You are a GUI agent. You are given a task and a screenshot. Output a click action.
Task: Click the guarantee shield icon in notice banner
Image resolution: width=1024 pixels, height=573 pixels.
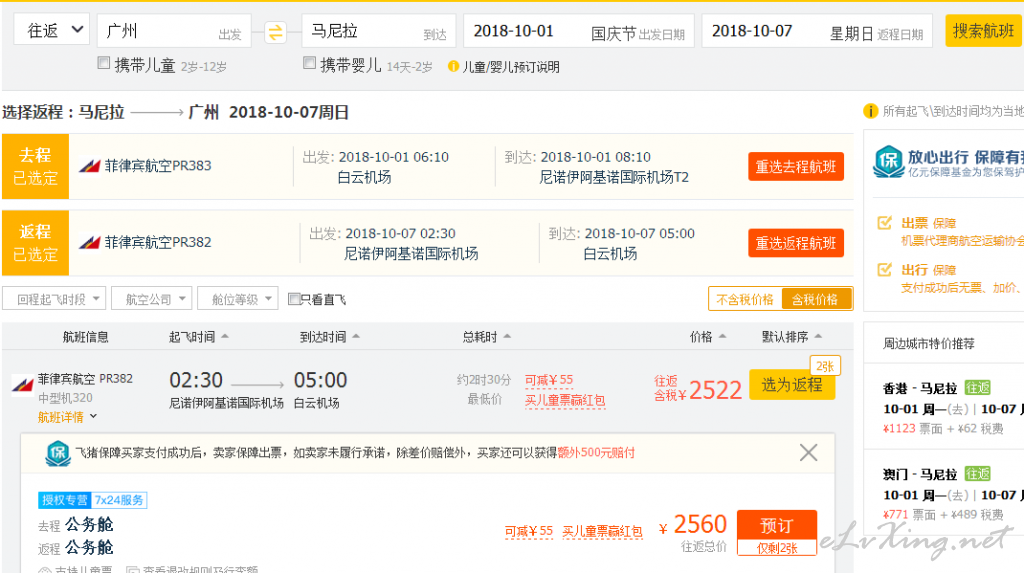click(57, 453)
